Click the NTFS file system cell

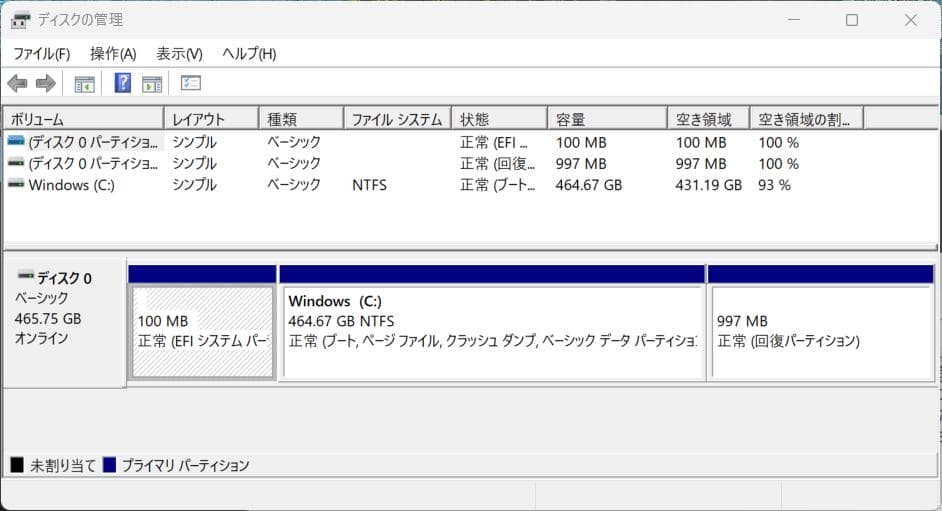(369, 185)
